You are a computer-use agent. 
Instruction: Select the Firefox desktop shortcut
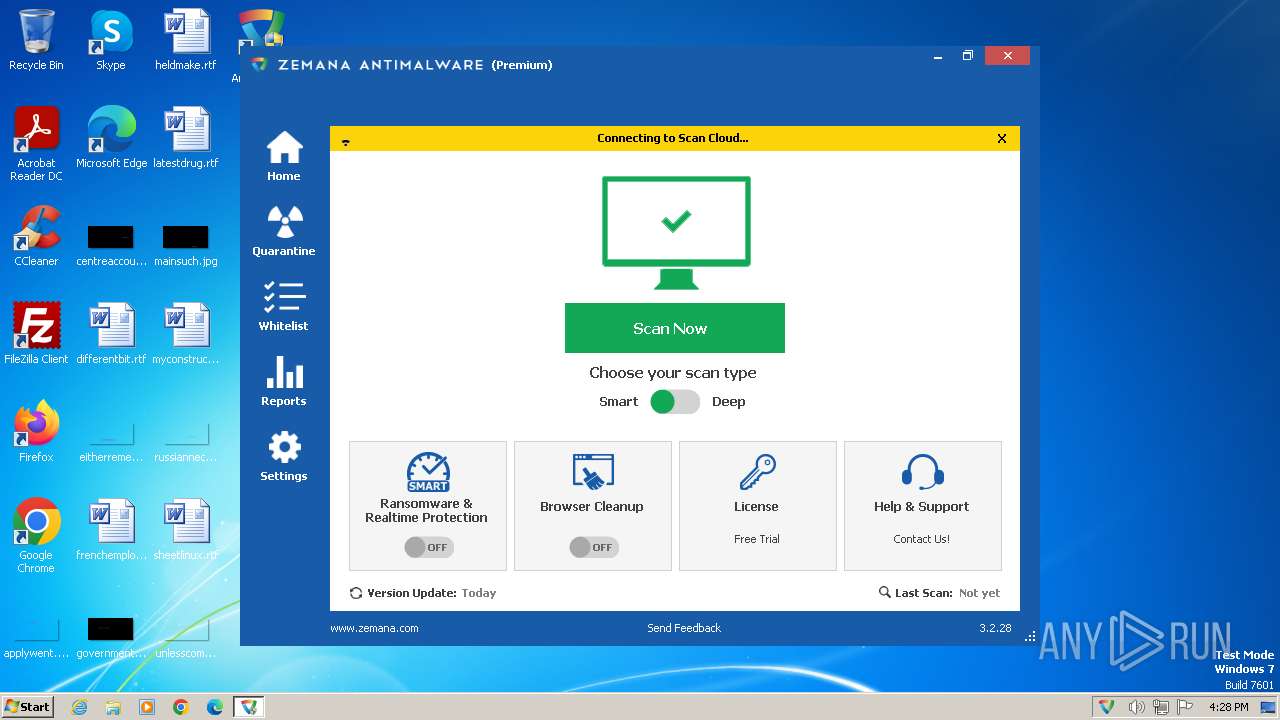click(36, 432)
